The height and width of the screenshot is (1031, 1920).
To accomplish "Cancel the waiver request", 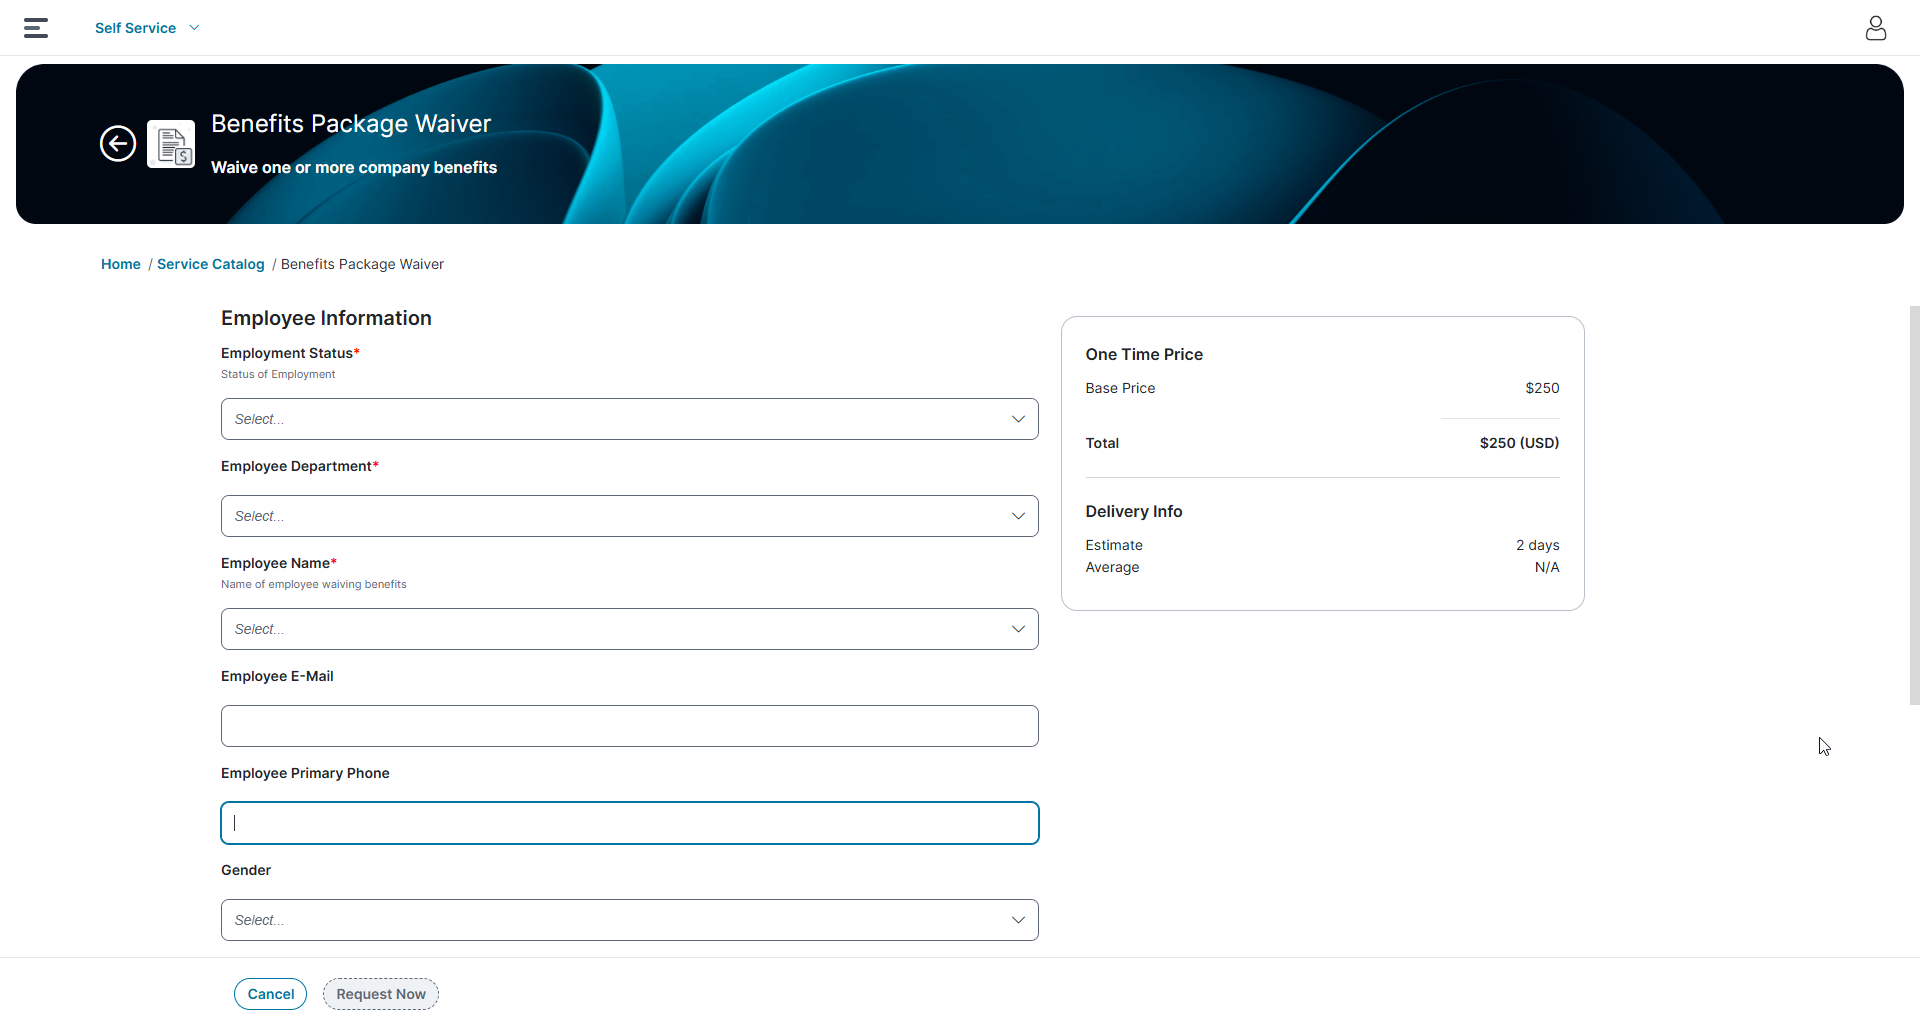I will tap(271, 994).
